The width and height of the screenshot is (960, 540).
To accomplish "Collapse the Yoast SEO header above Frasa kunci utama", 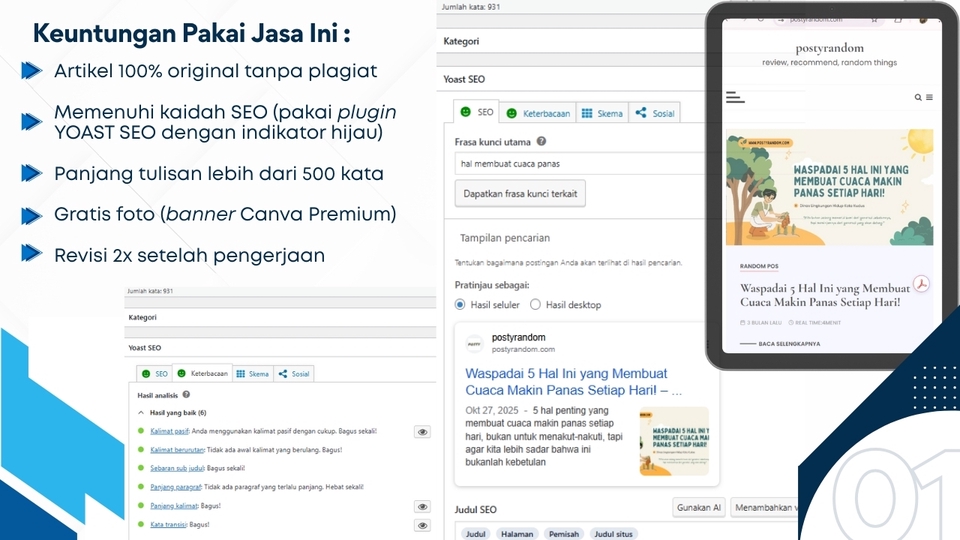I will [571, 79].
